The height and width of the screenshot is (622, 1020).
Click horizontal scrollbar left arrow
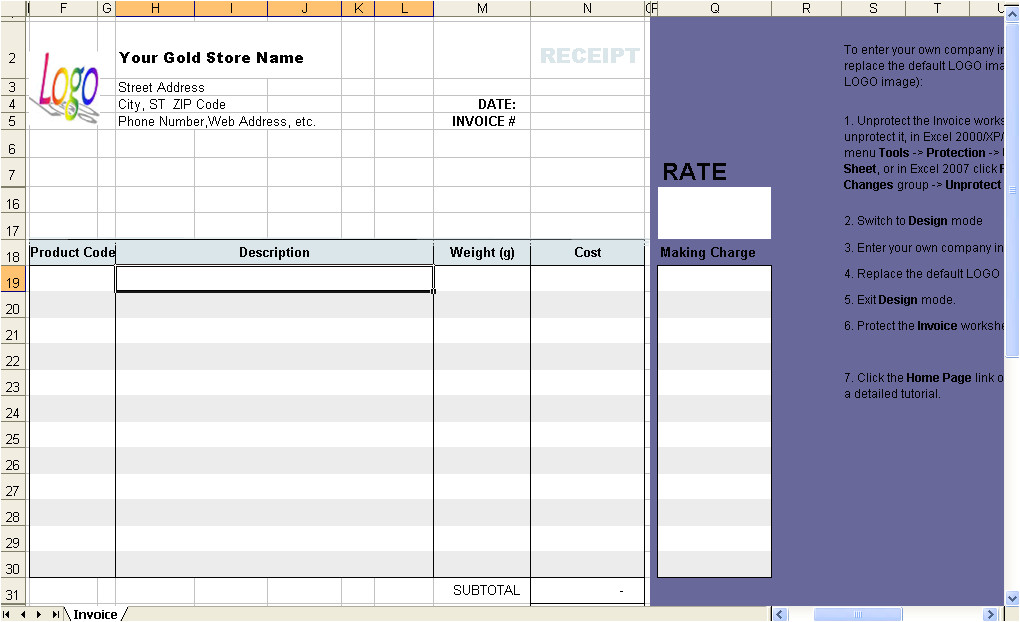pos(780,614)
